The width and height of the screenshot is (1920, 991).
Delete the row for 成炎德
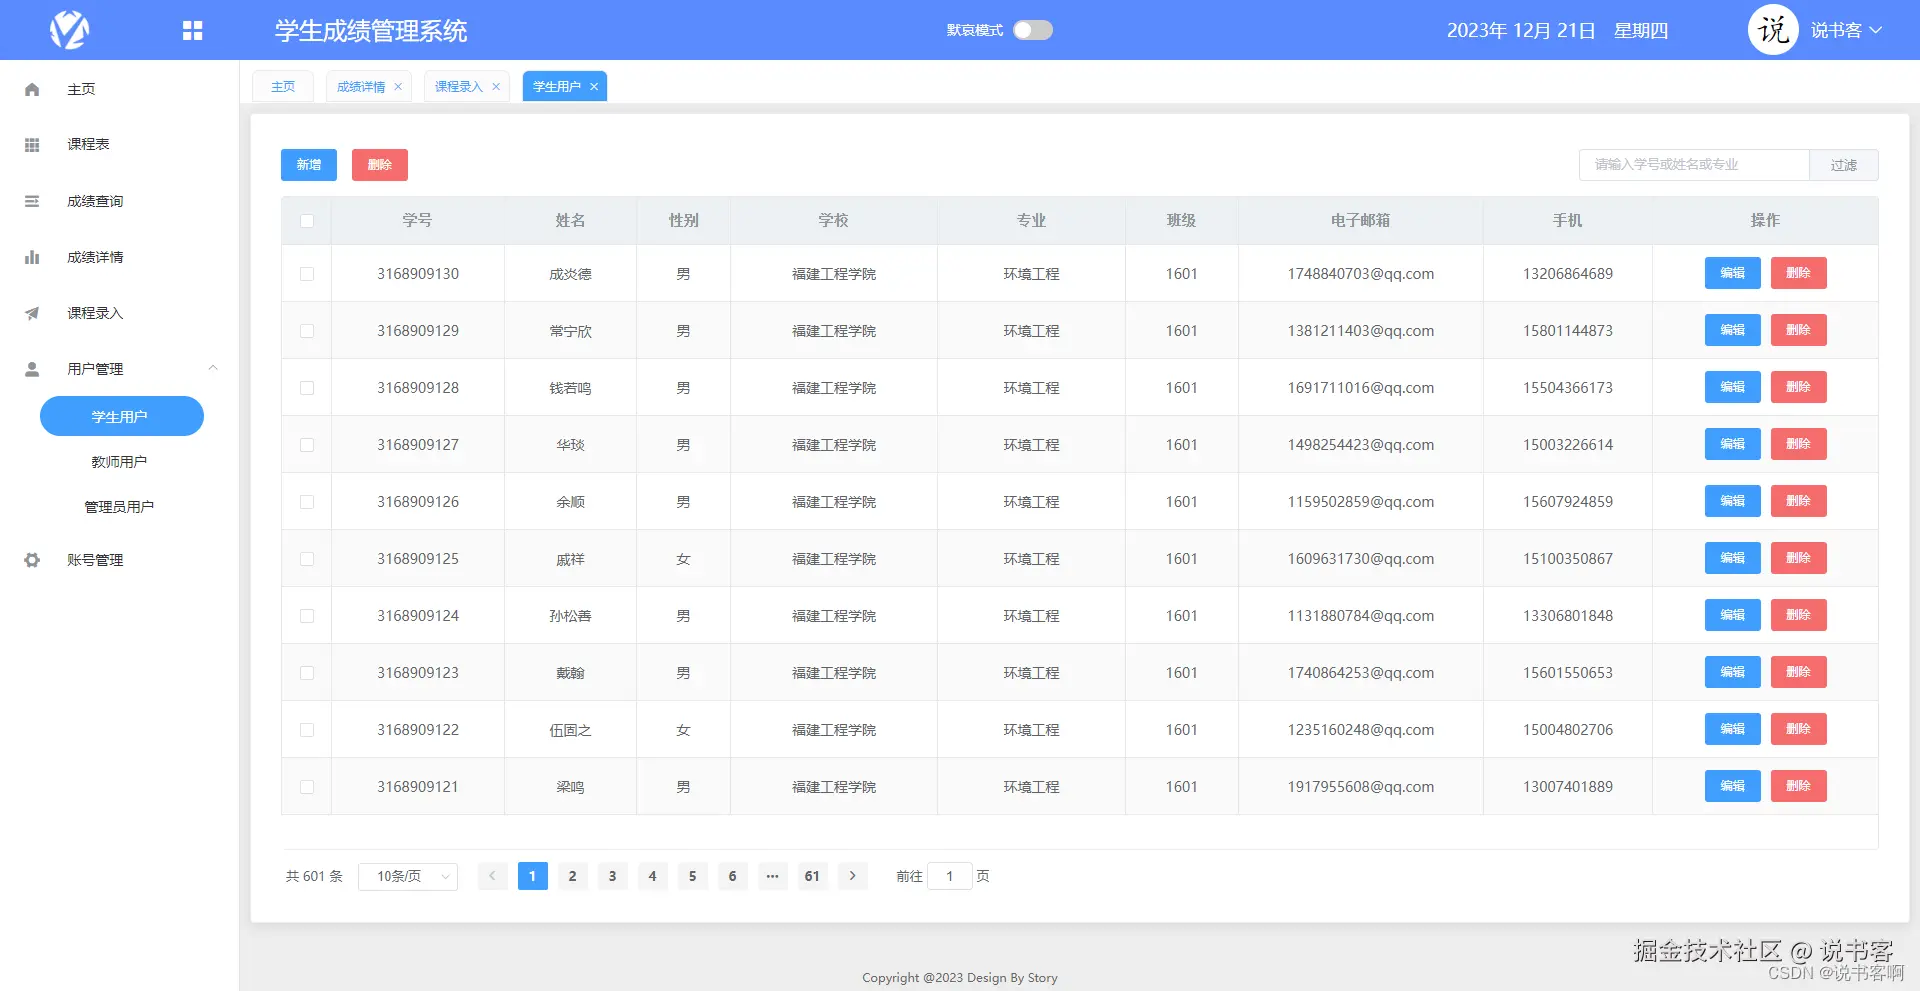click(1799, 273)
